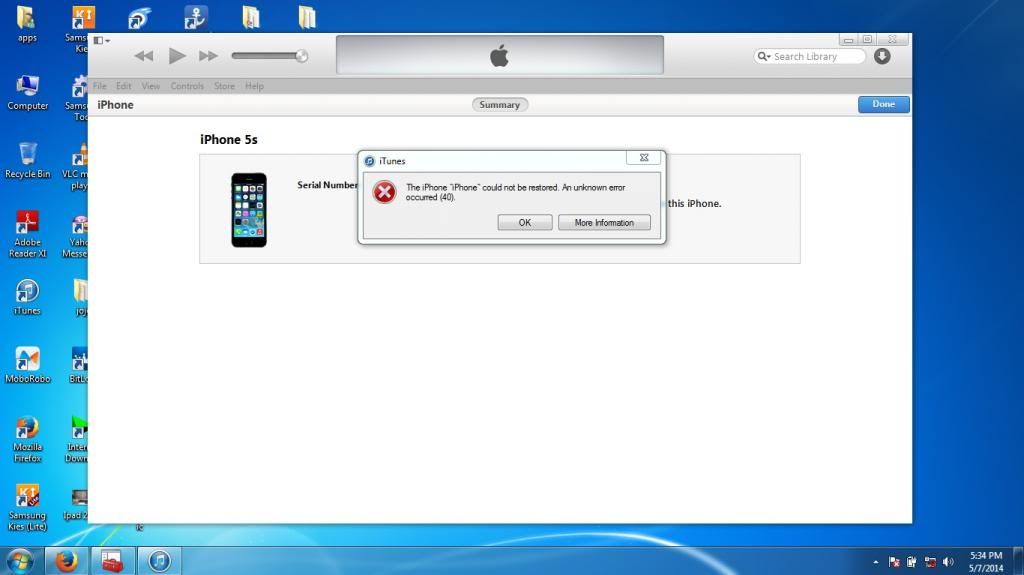Open the File menu
The image size is (1024, 575).
[99, 86]
